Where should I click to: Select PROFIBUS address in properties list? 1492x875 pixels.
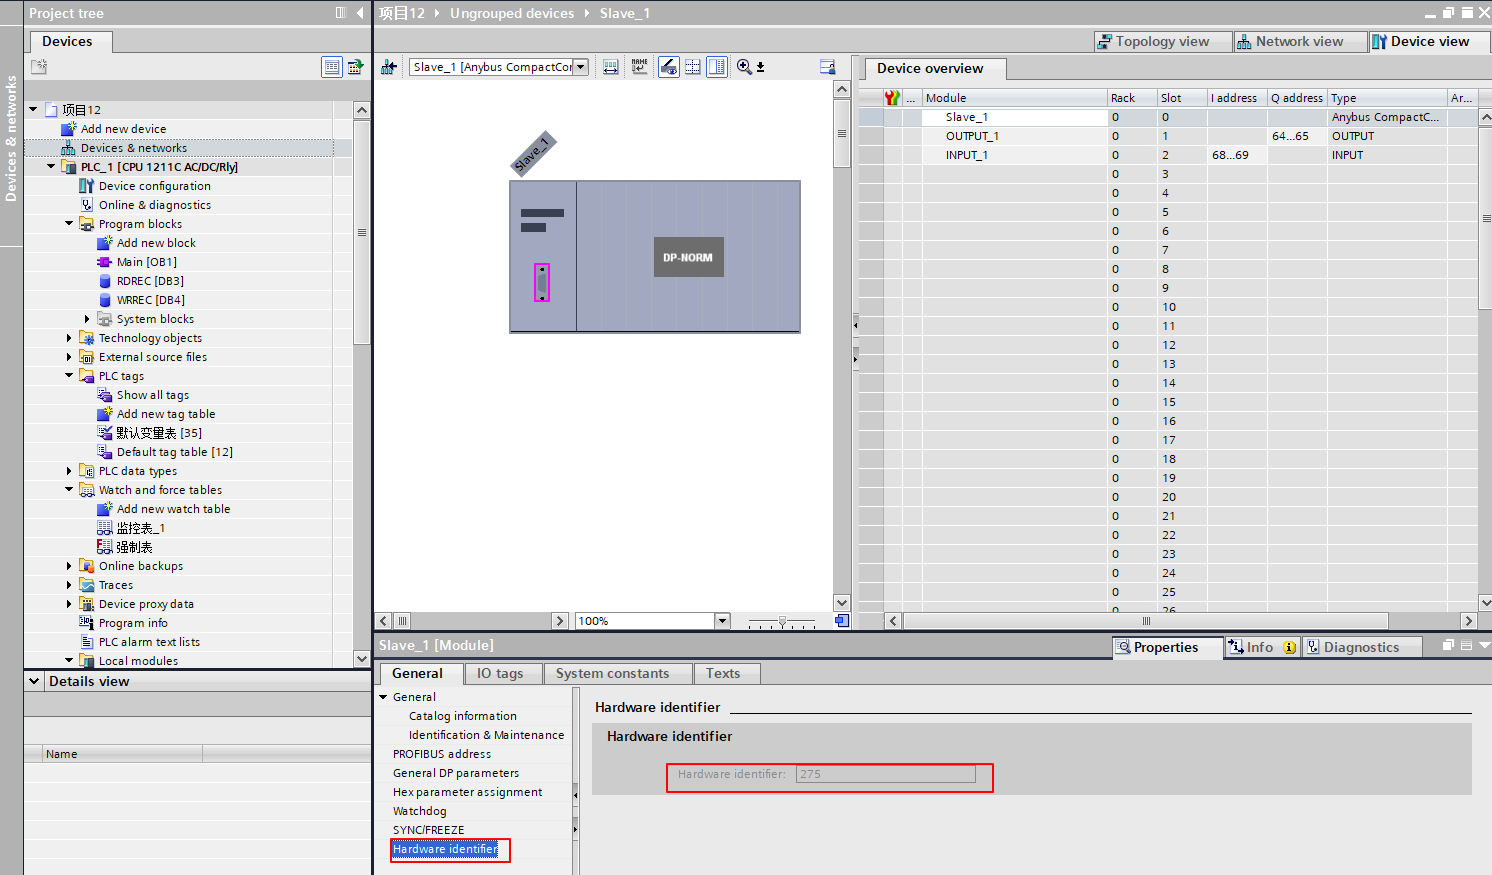[442, 754]
